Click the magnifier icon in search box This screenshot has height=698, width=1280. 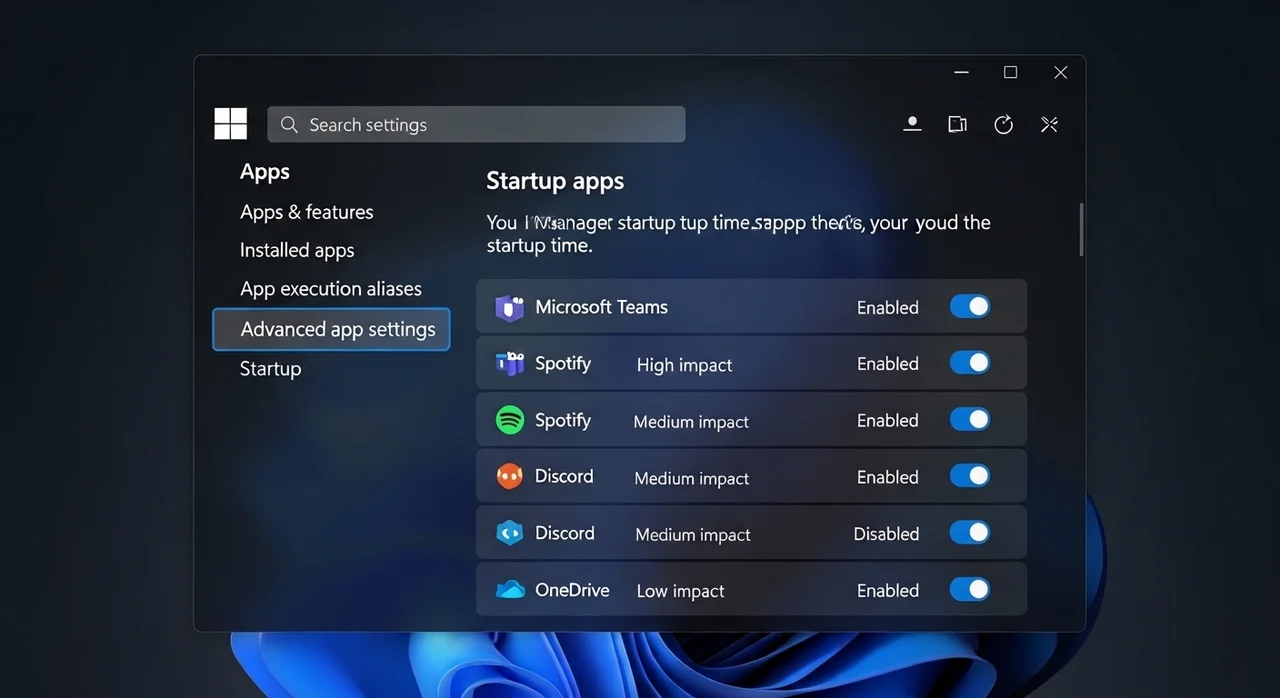[289, 125]
